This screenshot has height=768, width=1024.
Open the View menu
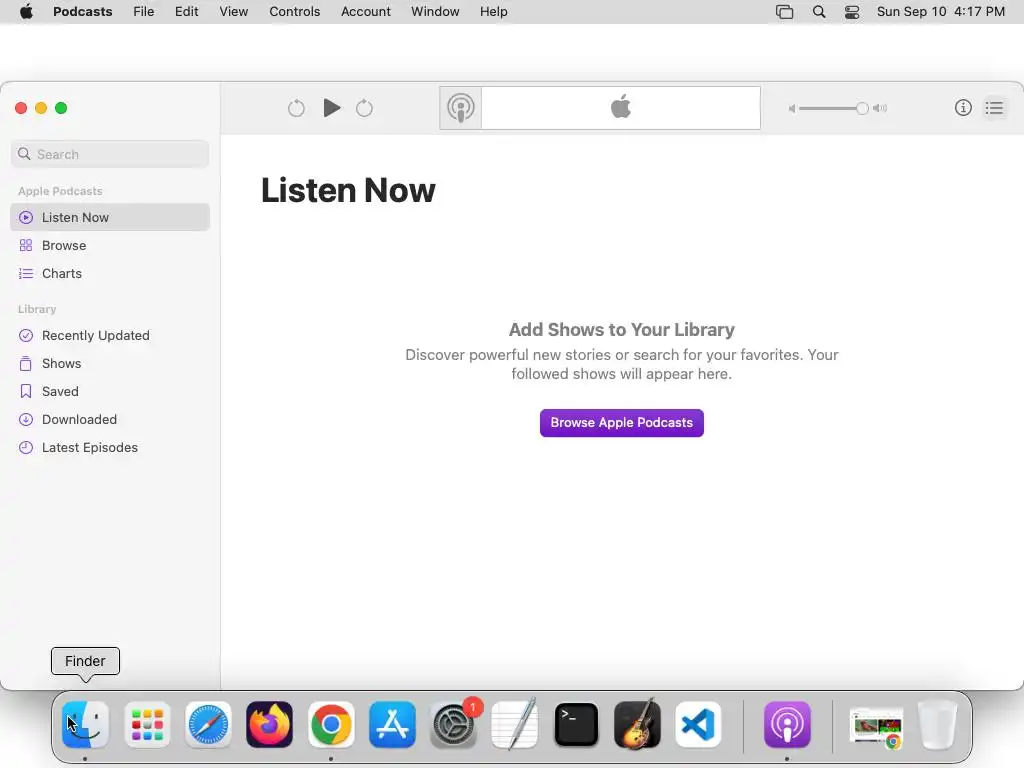coord(233,12)
